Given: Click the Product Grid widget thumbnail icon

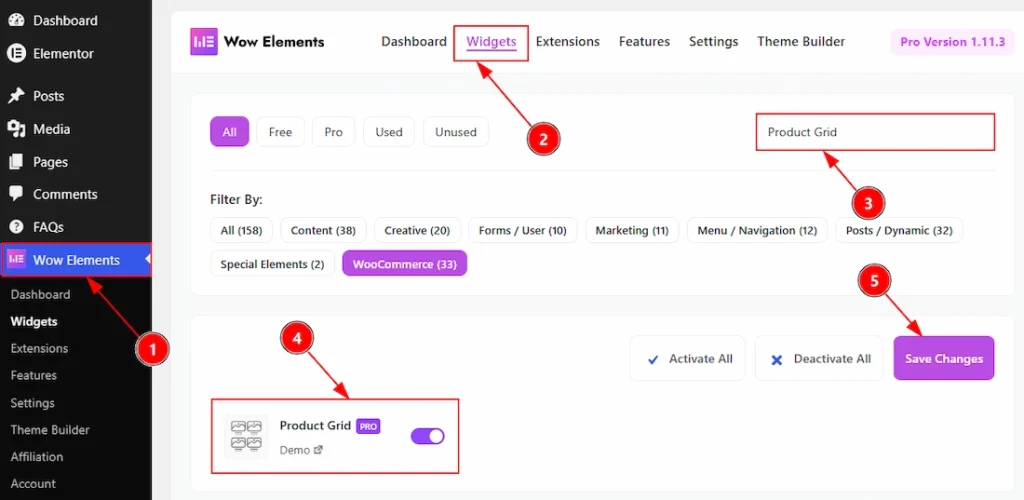Looking at the screenshot, I should pyautogui.click(x=246, y=436).
